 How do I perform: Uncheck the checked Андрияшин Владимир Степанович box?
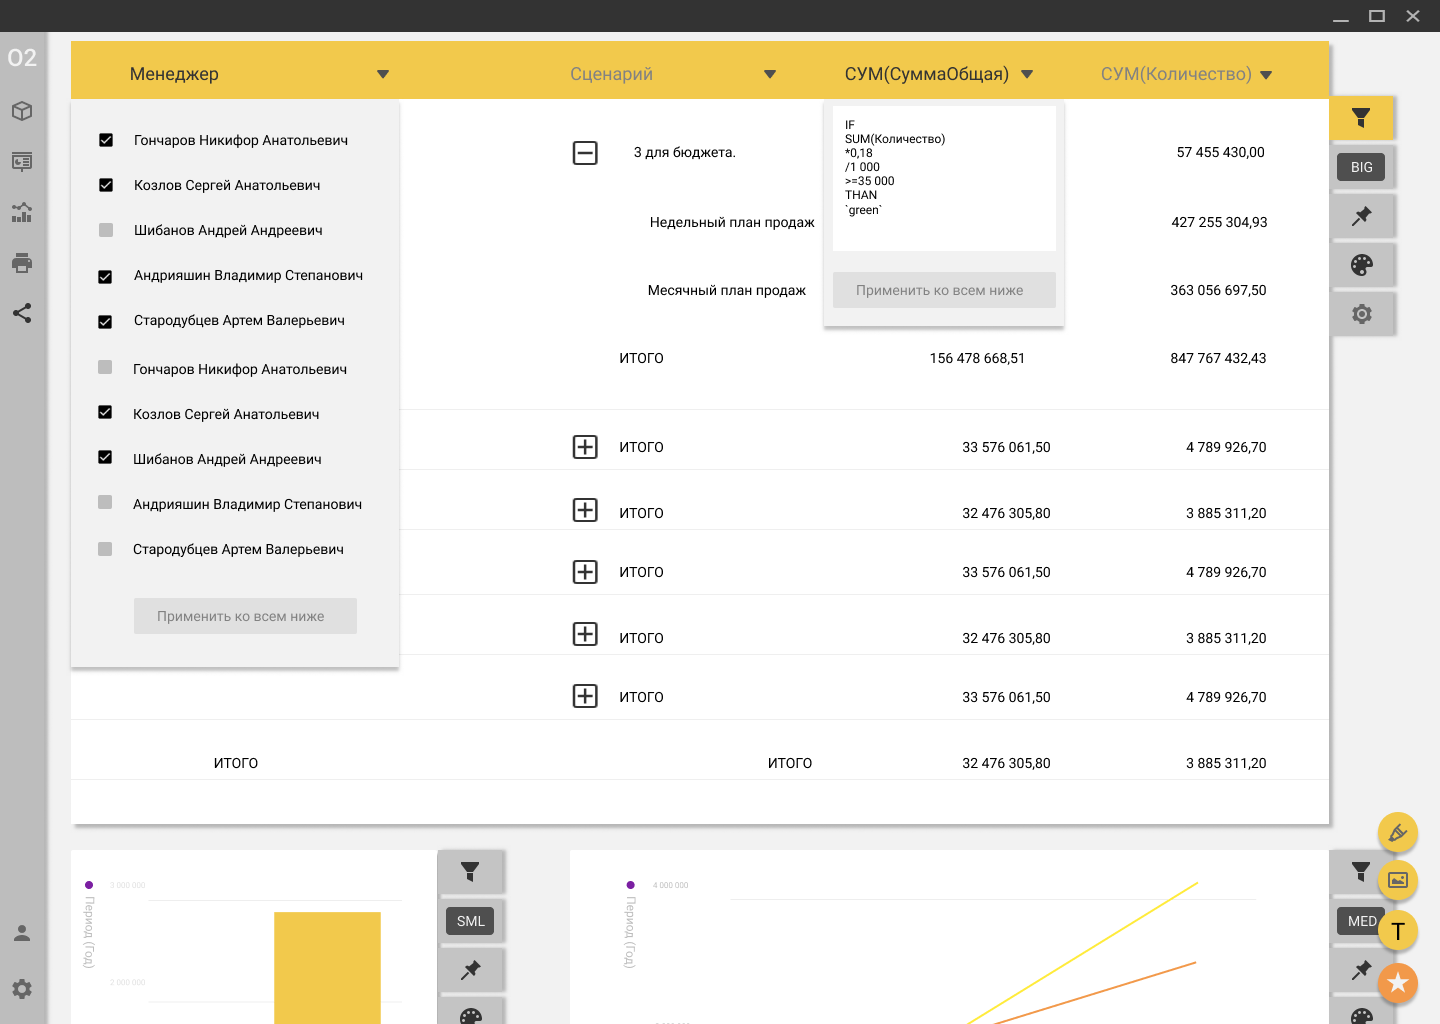(x=105, y=276)
